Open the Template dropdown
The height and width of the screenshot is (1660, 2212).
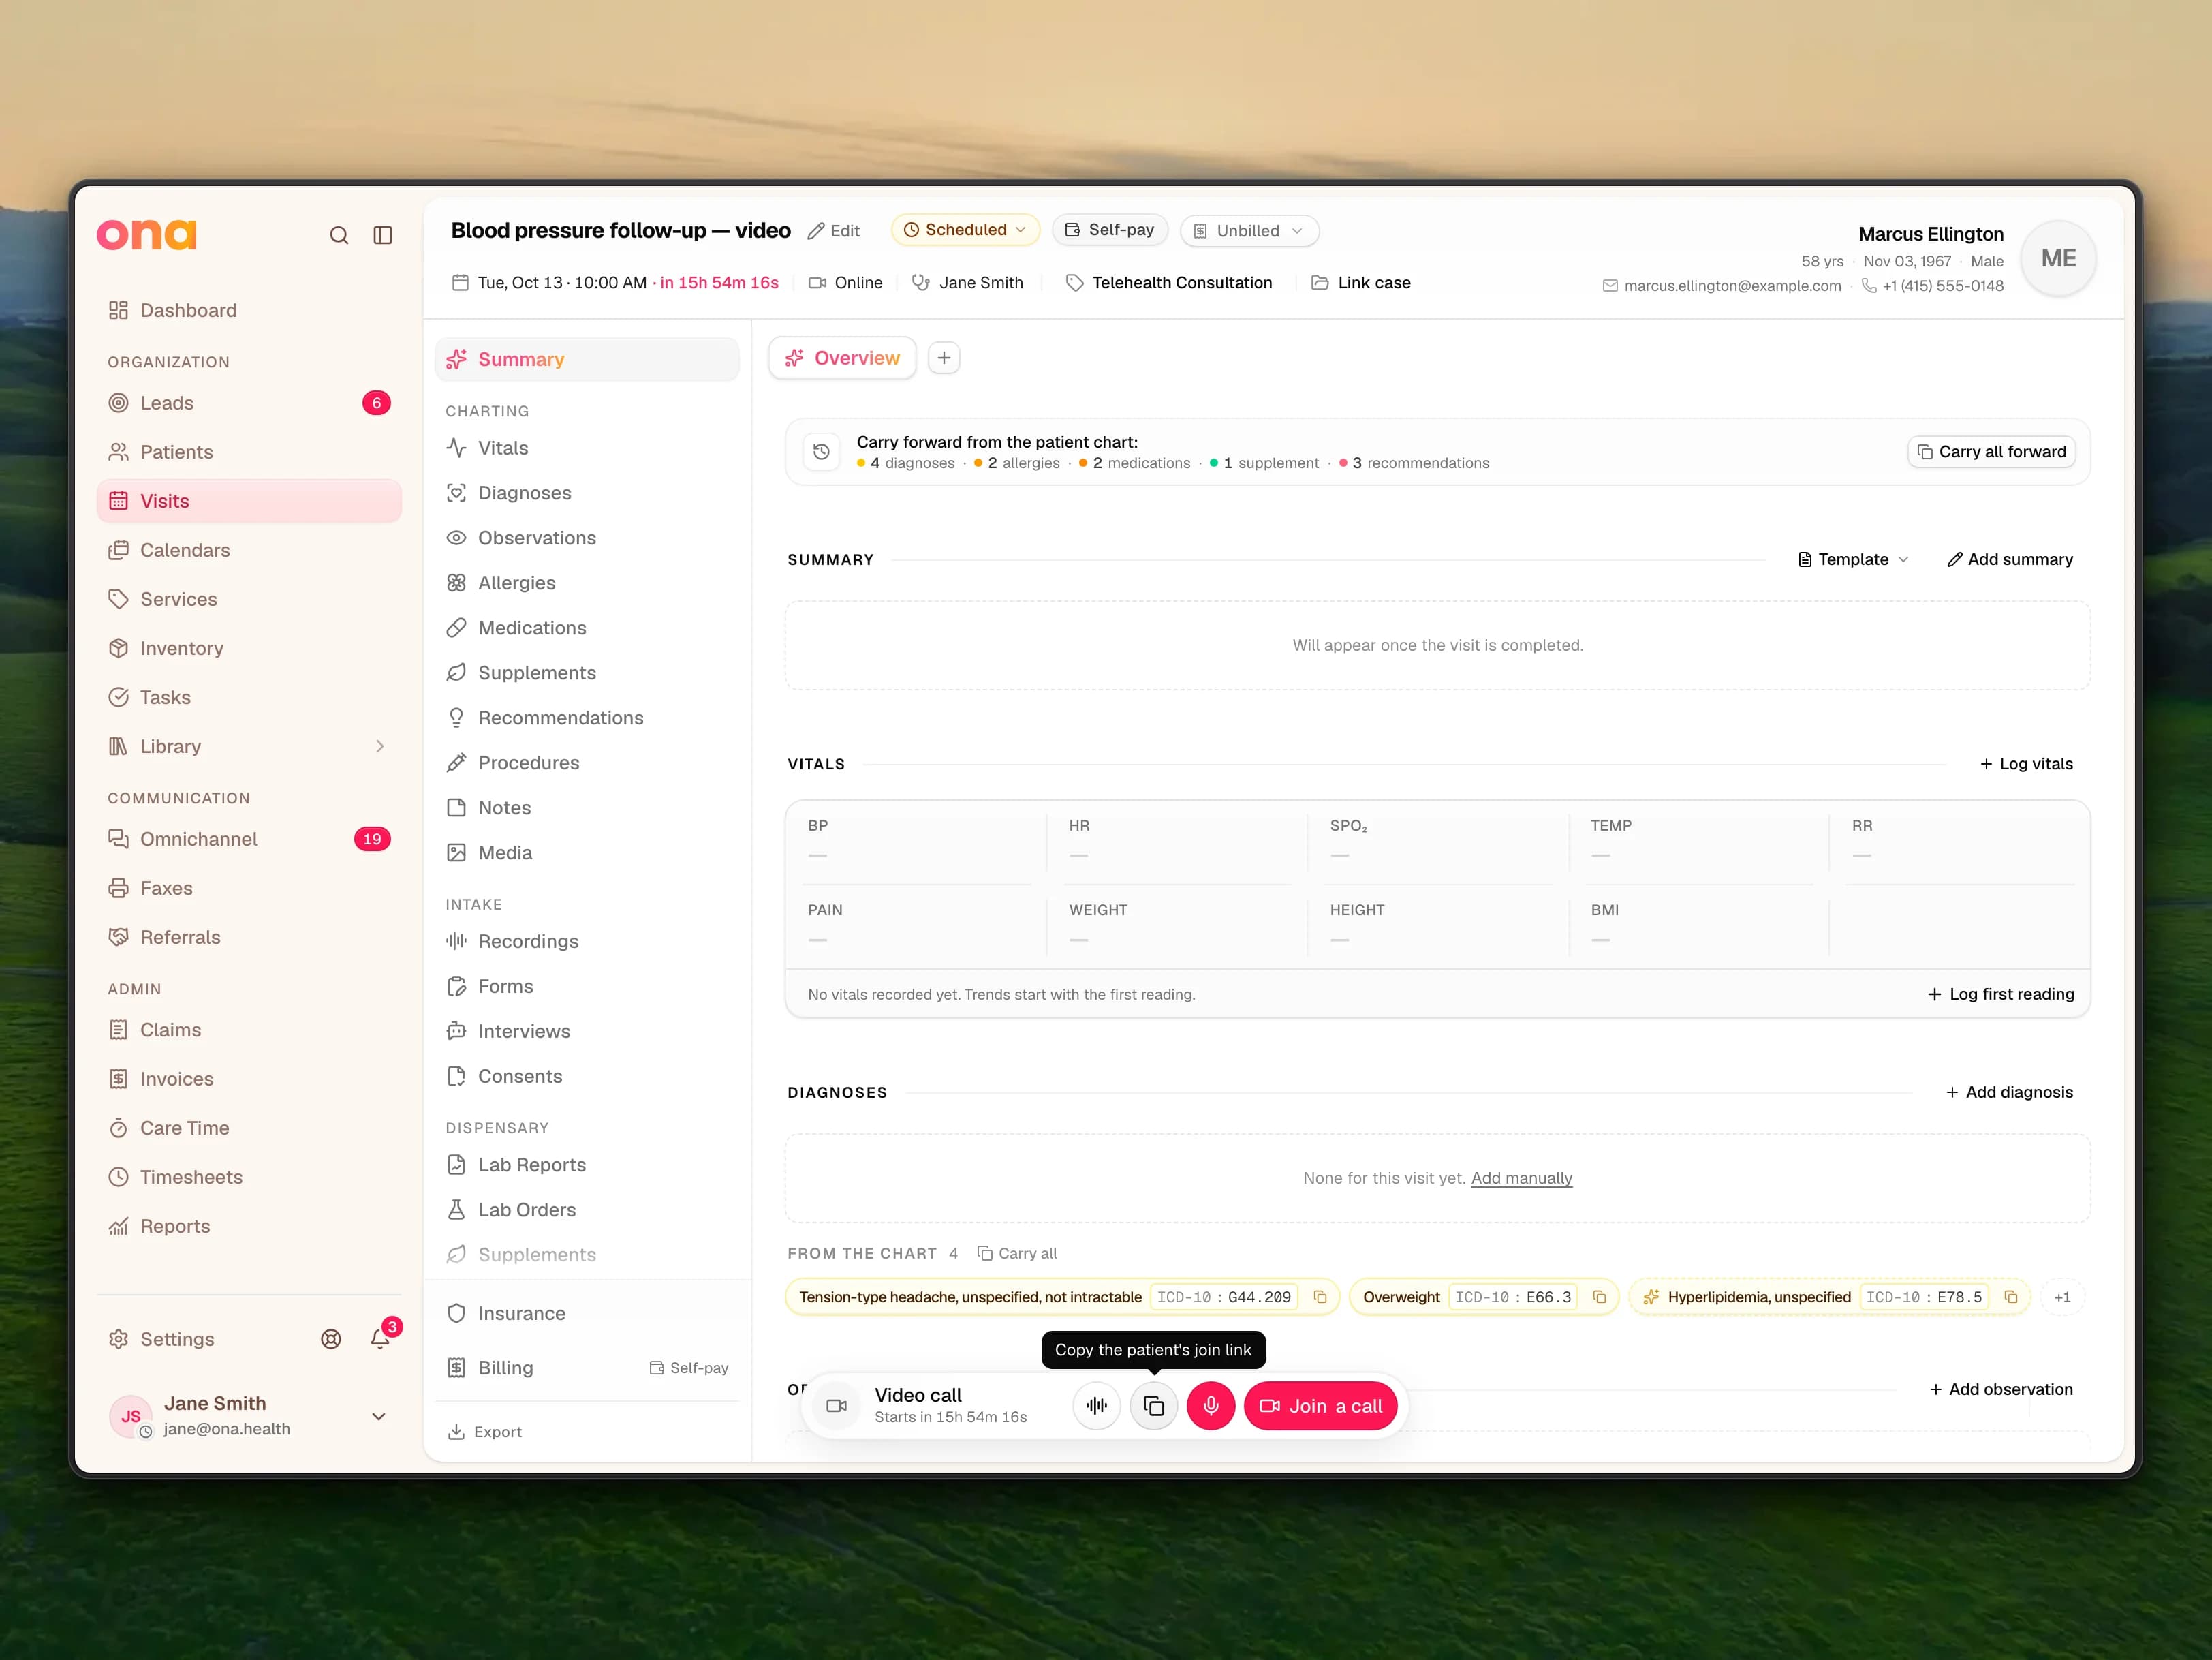[1853, 559]
